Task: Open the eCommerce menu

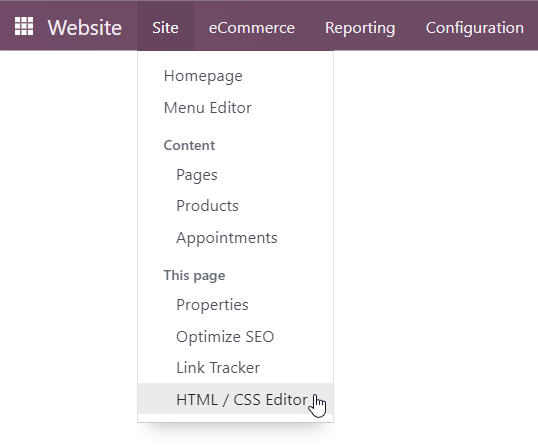Action: (252, 27)
